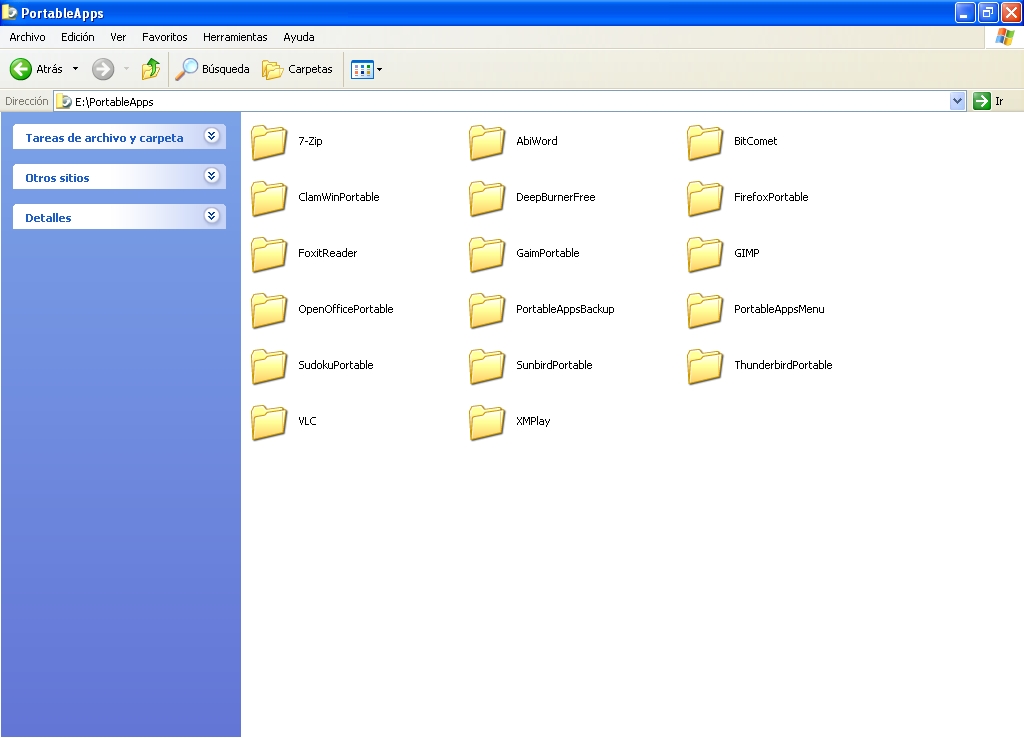This screenshot has width=1024, height=738.
Task: Select the SunbirdPortable folder icon
Action: tap(487, 366)
